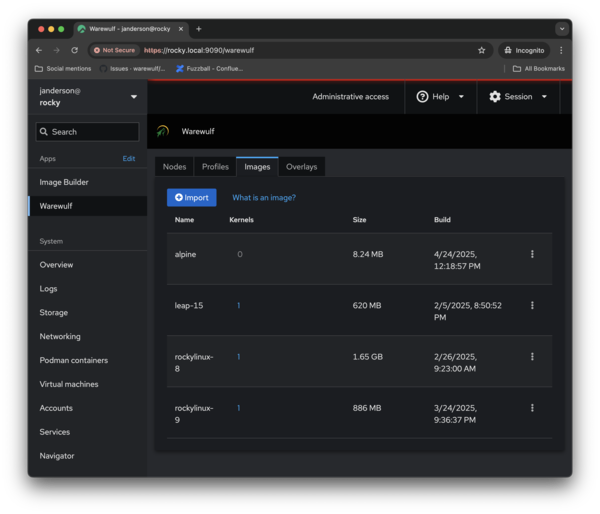Click the Warewulf logo icon in header
Image resolution: width=600 pixels, height=514 pixels.
[x=163, y=131]
